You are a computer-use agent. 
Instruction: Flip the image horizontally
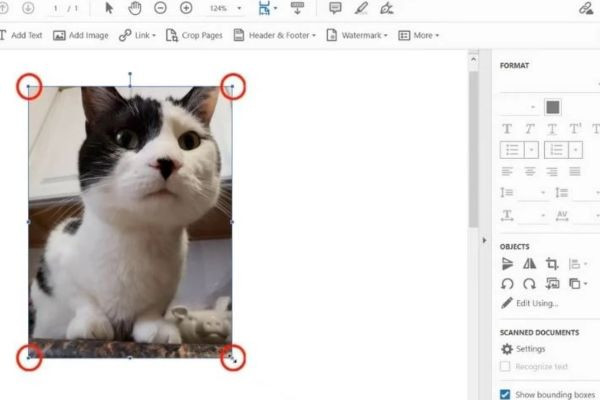pos(530,264)
